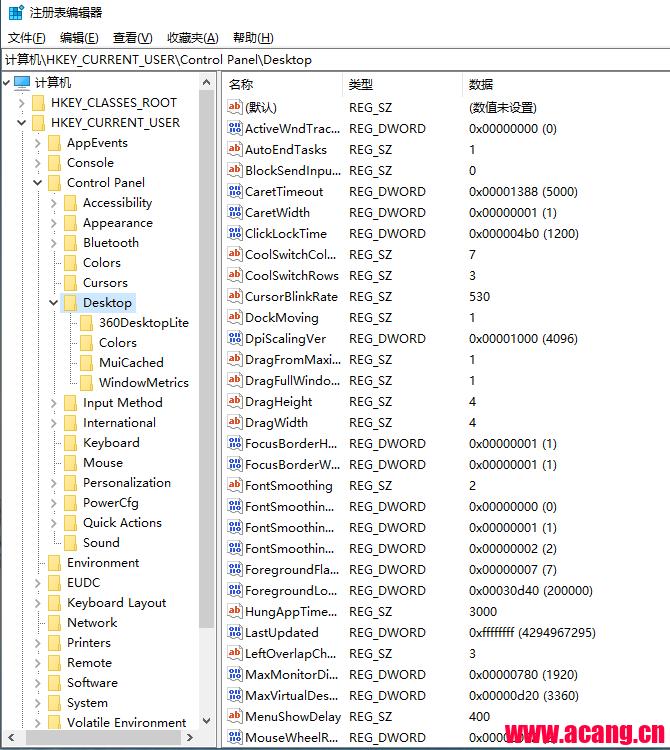The image size is (670, 750).
Task: Sort values by the 名称 column header
Action: (282, 85)
